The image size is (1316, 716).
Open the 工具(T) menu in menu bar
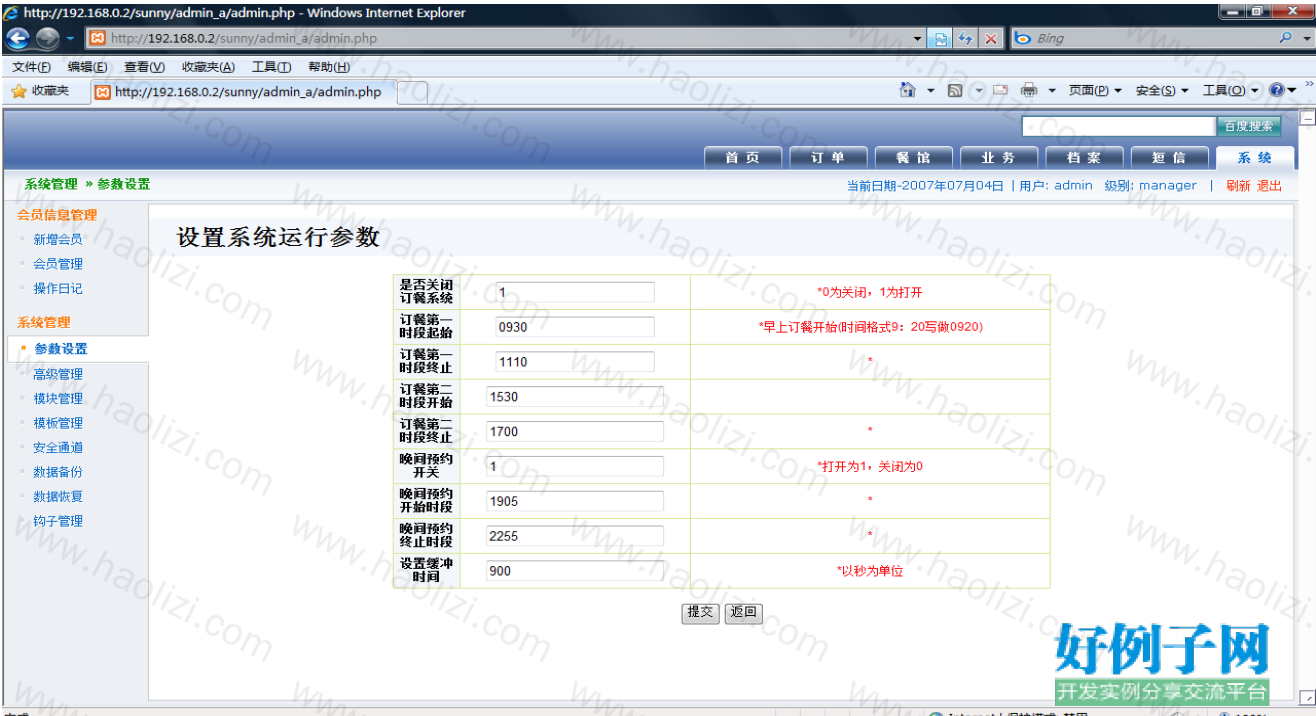(271, 67)
